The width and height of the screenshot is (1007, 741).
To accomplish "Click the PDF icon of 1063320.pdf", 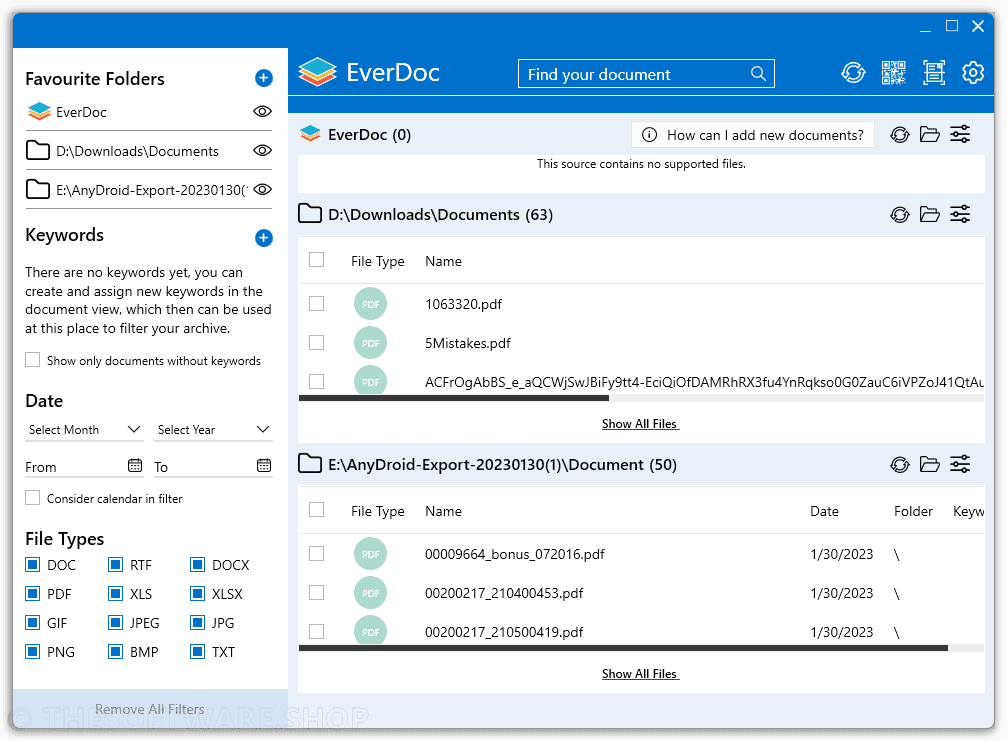I will [x=371, y=304].
